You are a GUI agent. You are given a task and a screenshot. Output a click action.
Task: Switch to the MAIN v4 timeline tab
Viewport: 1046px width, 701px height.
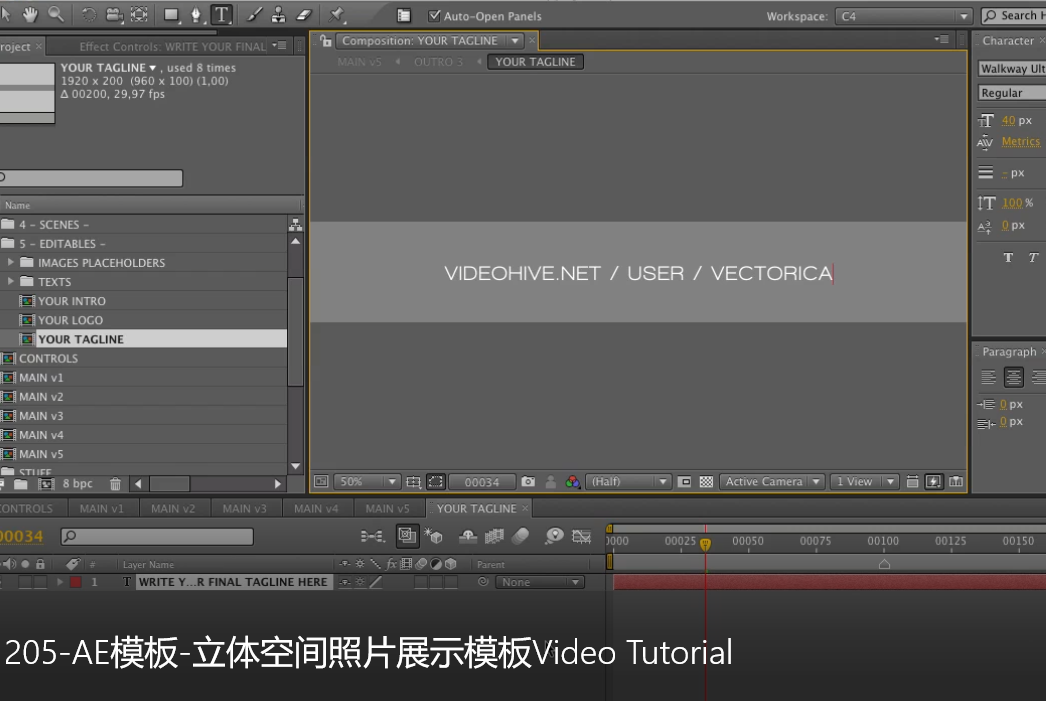(x=316, y=508)
